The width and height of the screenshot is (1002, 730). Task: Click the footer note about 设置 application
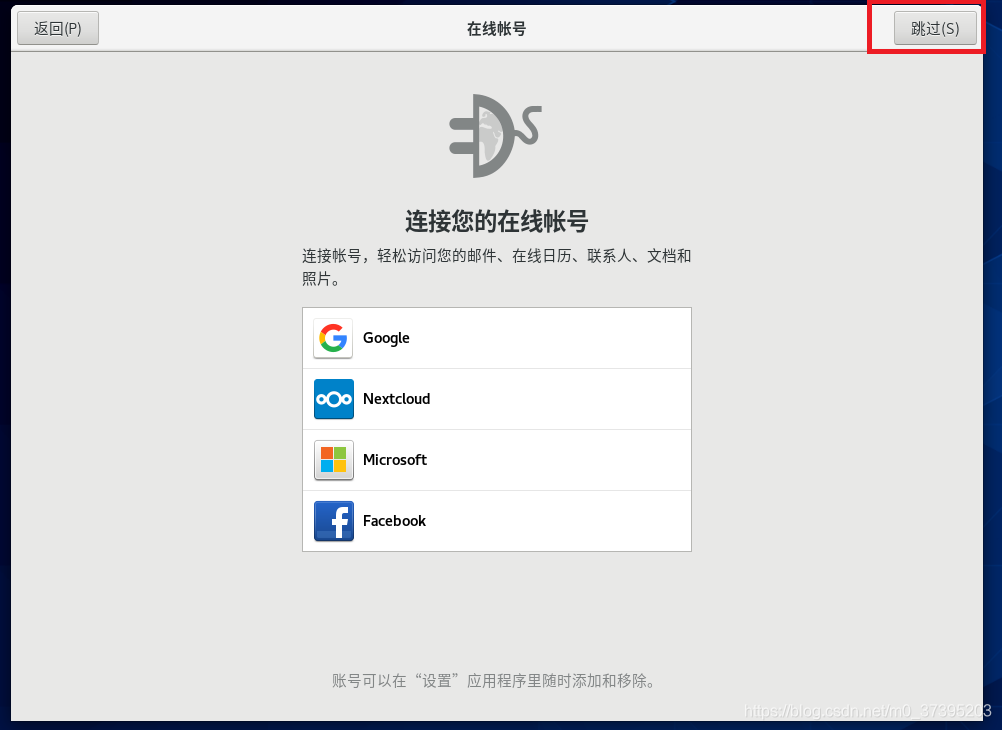pos(494,681)
